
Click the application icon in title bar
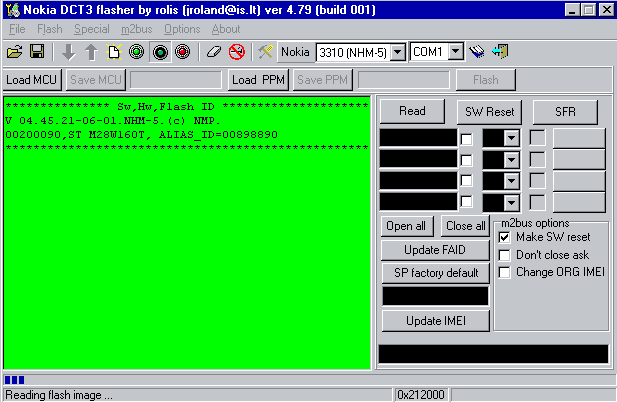(13, 10)
